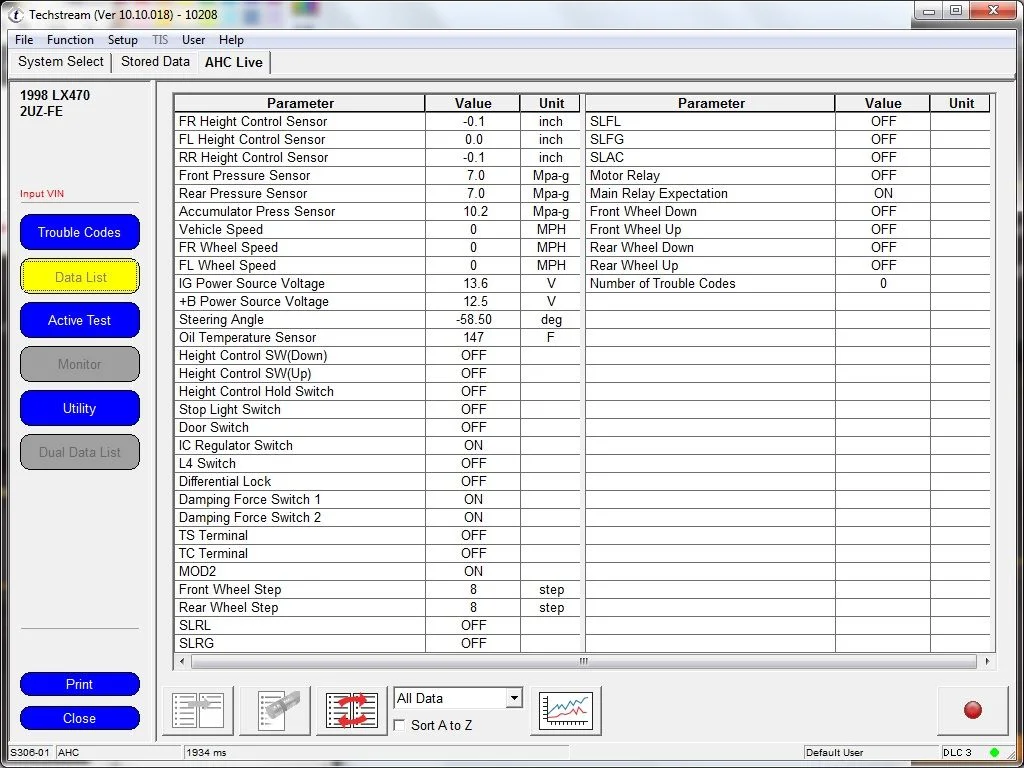The width and height of the screenshot is (1024, 768).
Task: Click the scrollbar left arrow under the table
Action: (182, 662)
